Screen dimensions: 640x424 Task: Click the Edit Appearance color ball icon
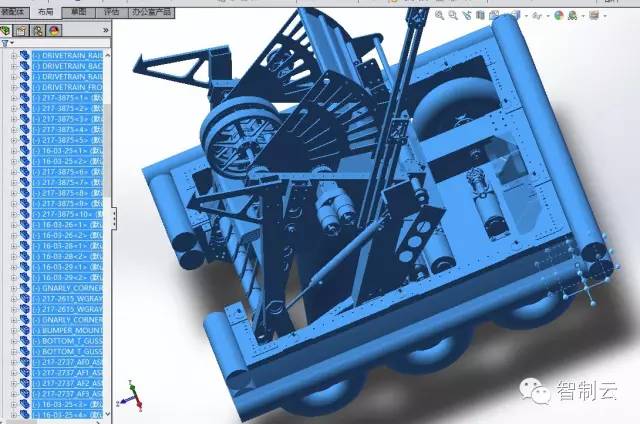(x=559, y=16)
